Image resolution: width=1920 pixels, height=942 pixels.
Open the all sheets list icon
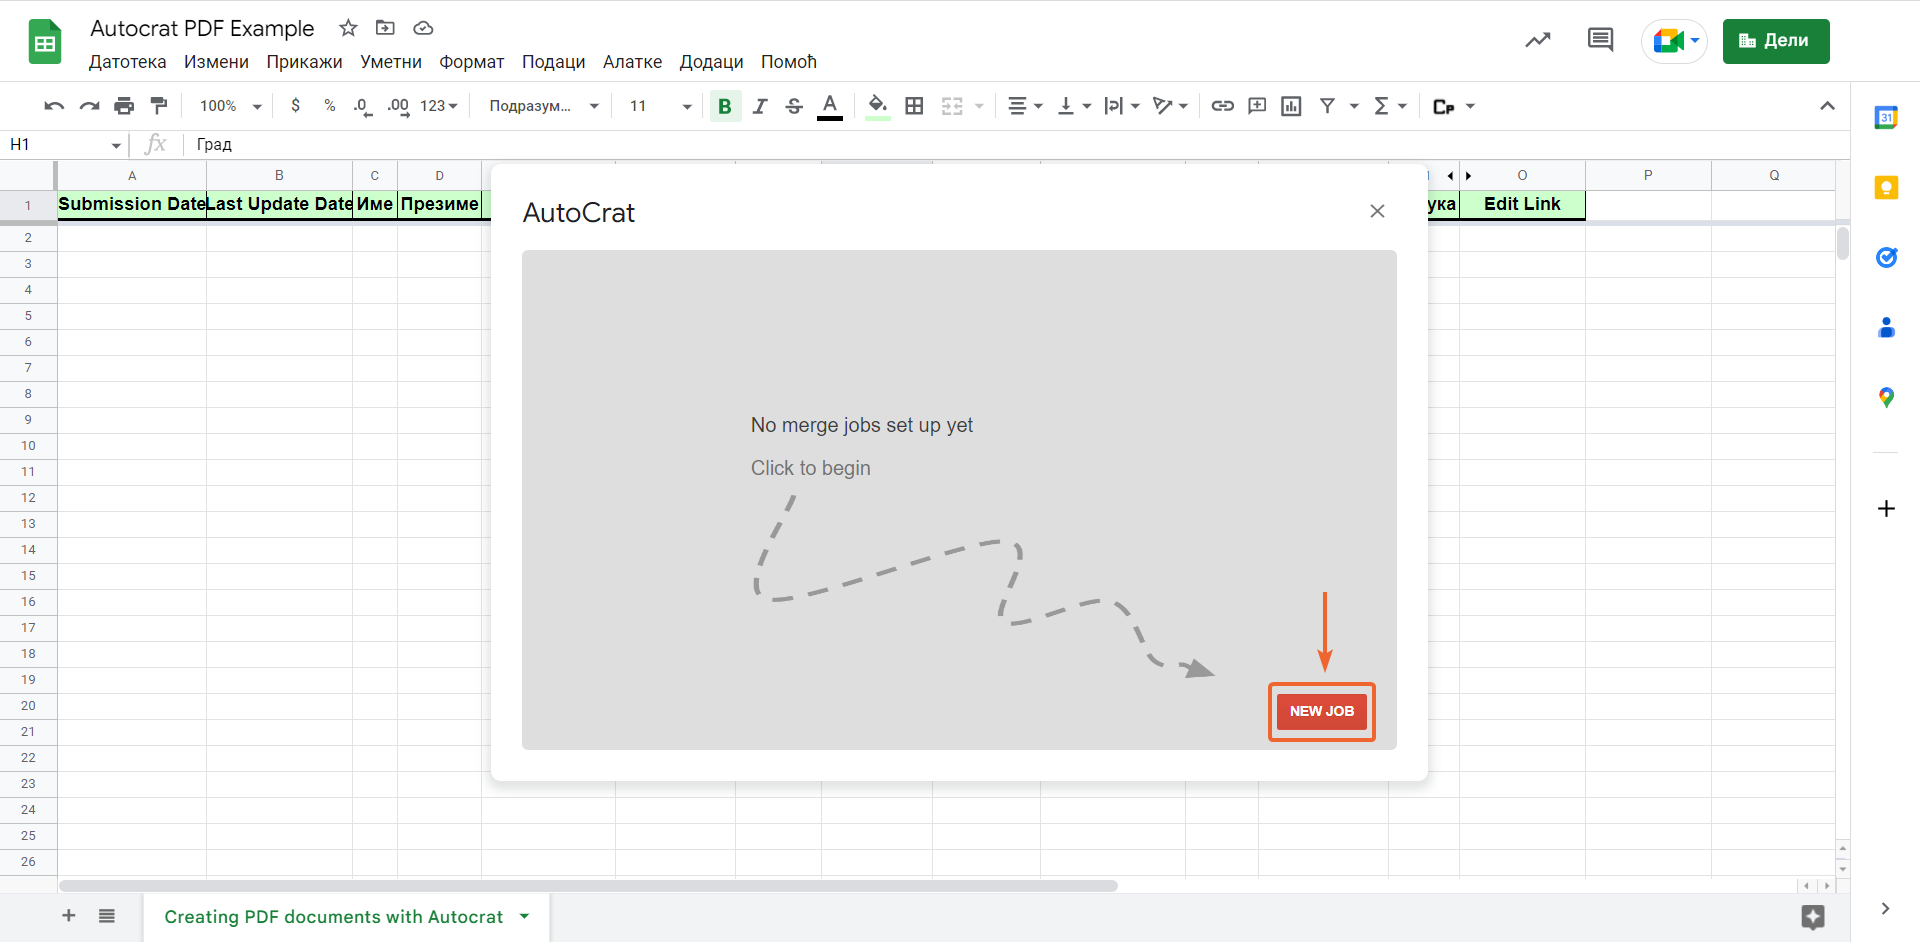[x=107, y=916]
